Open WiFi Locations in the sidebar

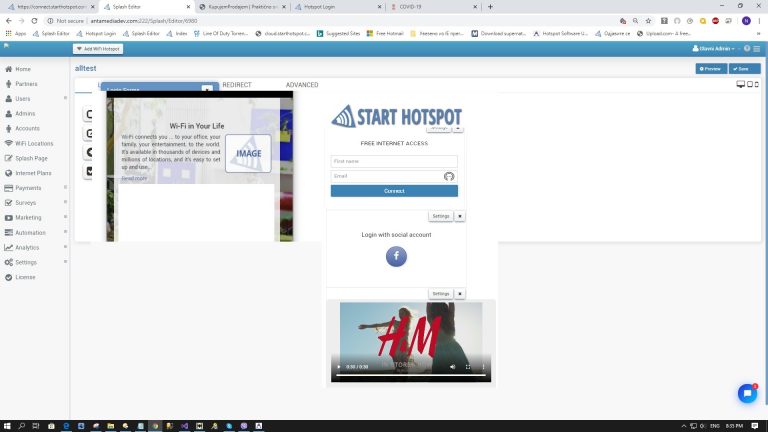pyautogui.click(x=34, y=143)
